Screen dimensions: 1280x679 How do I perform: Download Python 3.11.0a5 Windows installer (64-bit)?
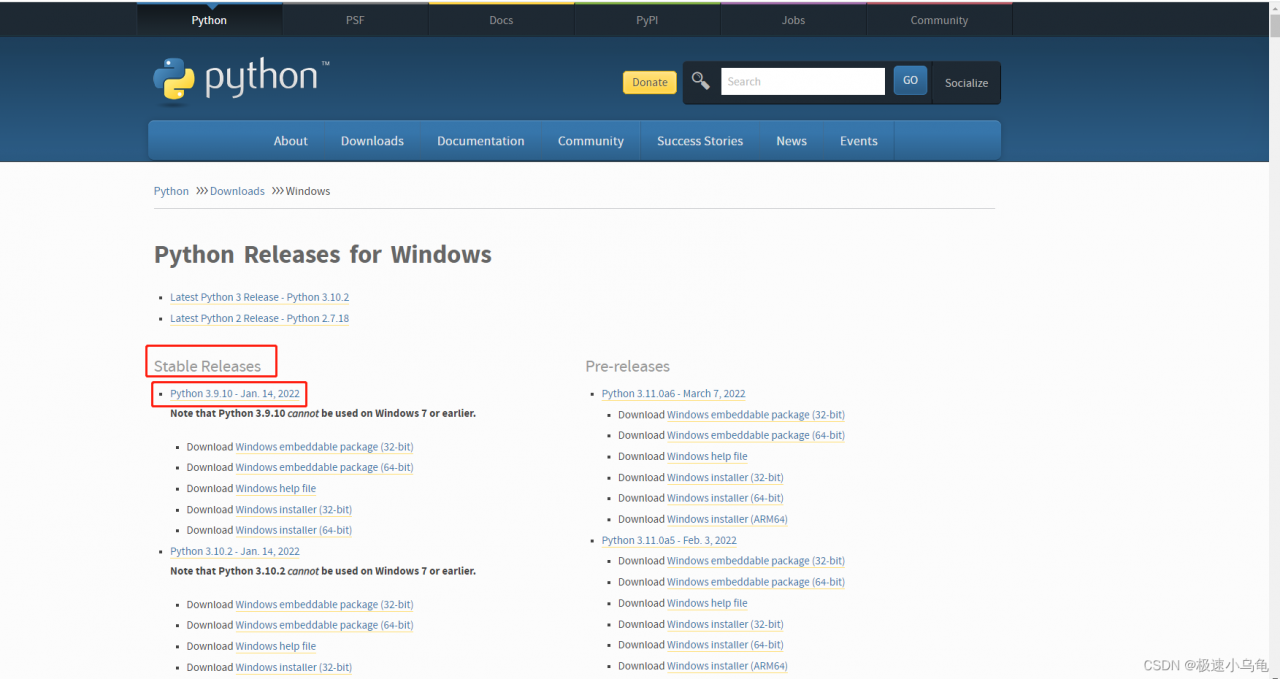725,645
